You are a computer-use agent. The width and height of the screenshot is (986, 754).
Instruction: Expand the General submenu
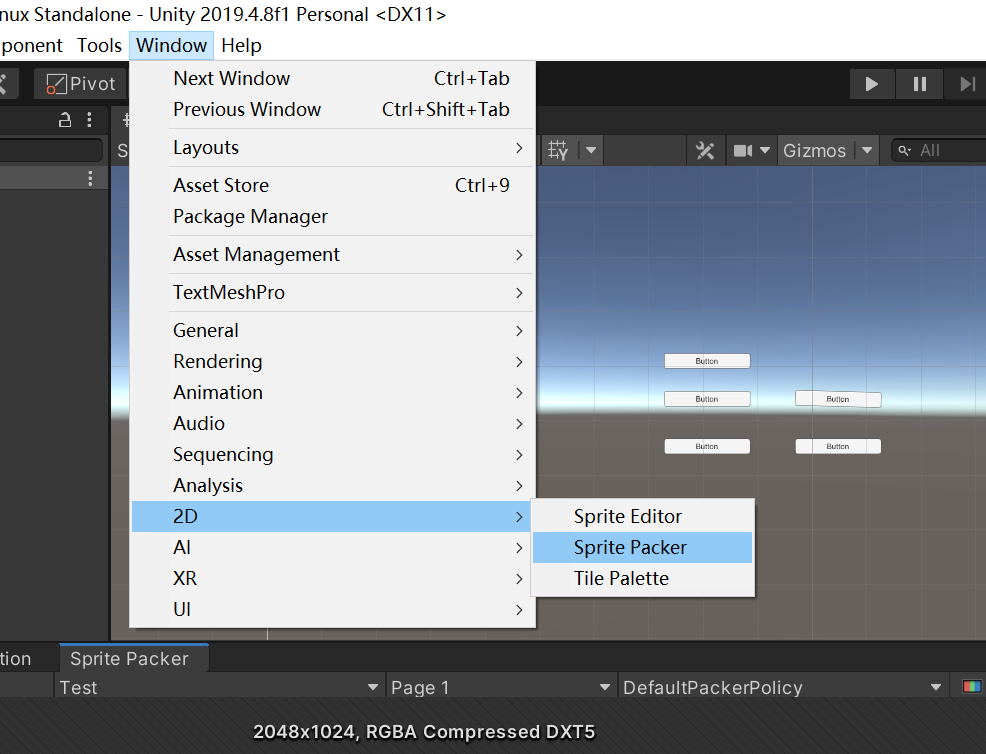coord(333,331)
